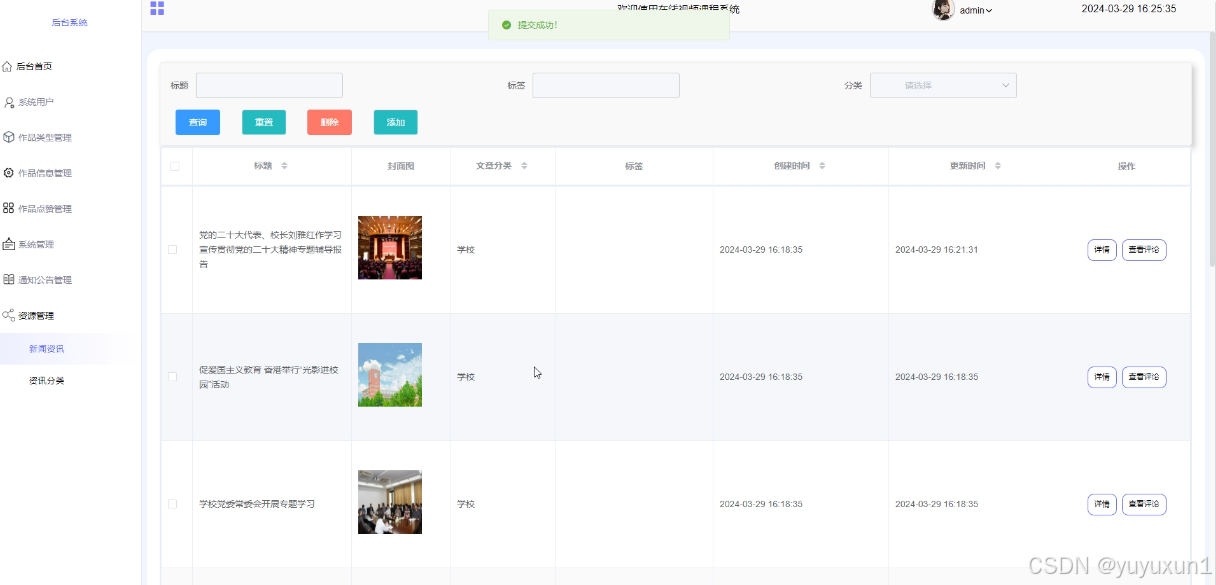Select 新闻资讯 in the sidebar
1216x585 pixels.
[x=46, y=349]
